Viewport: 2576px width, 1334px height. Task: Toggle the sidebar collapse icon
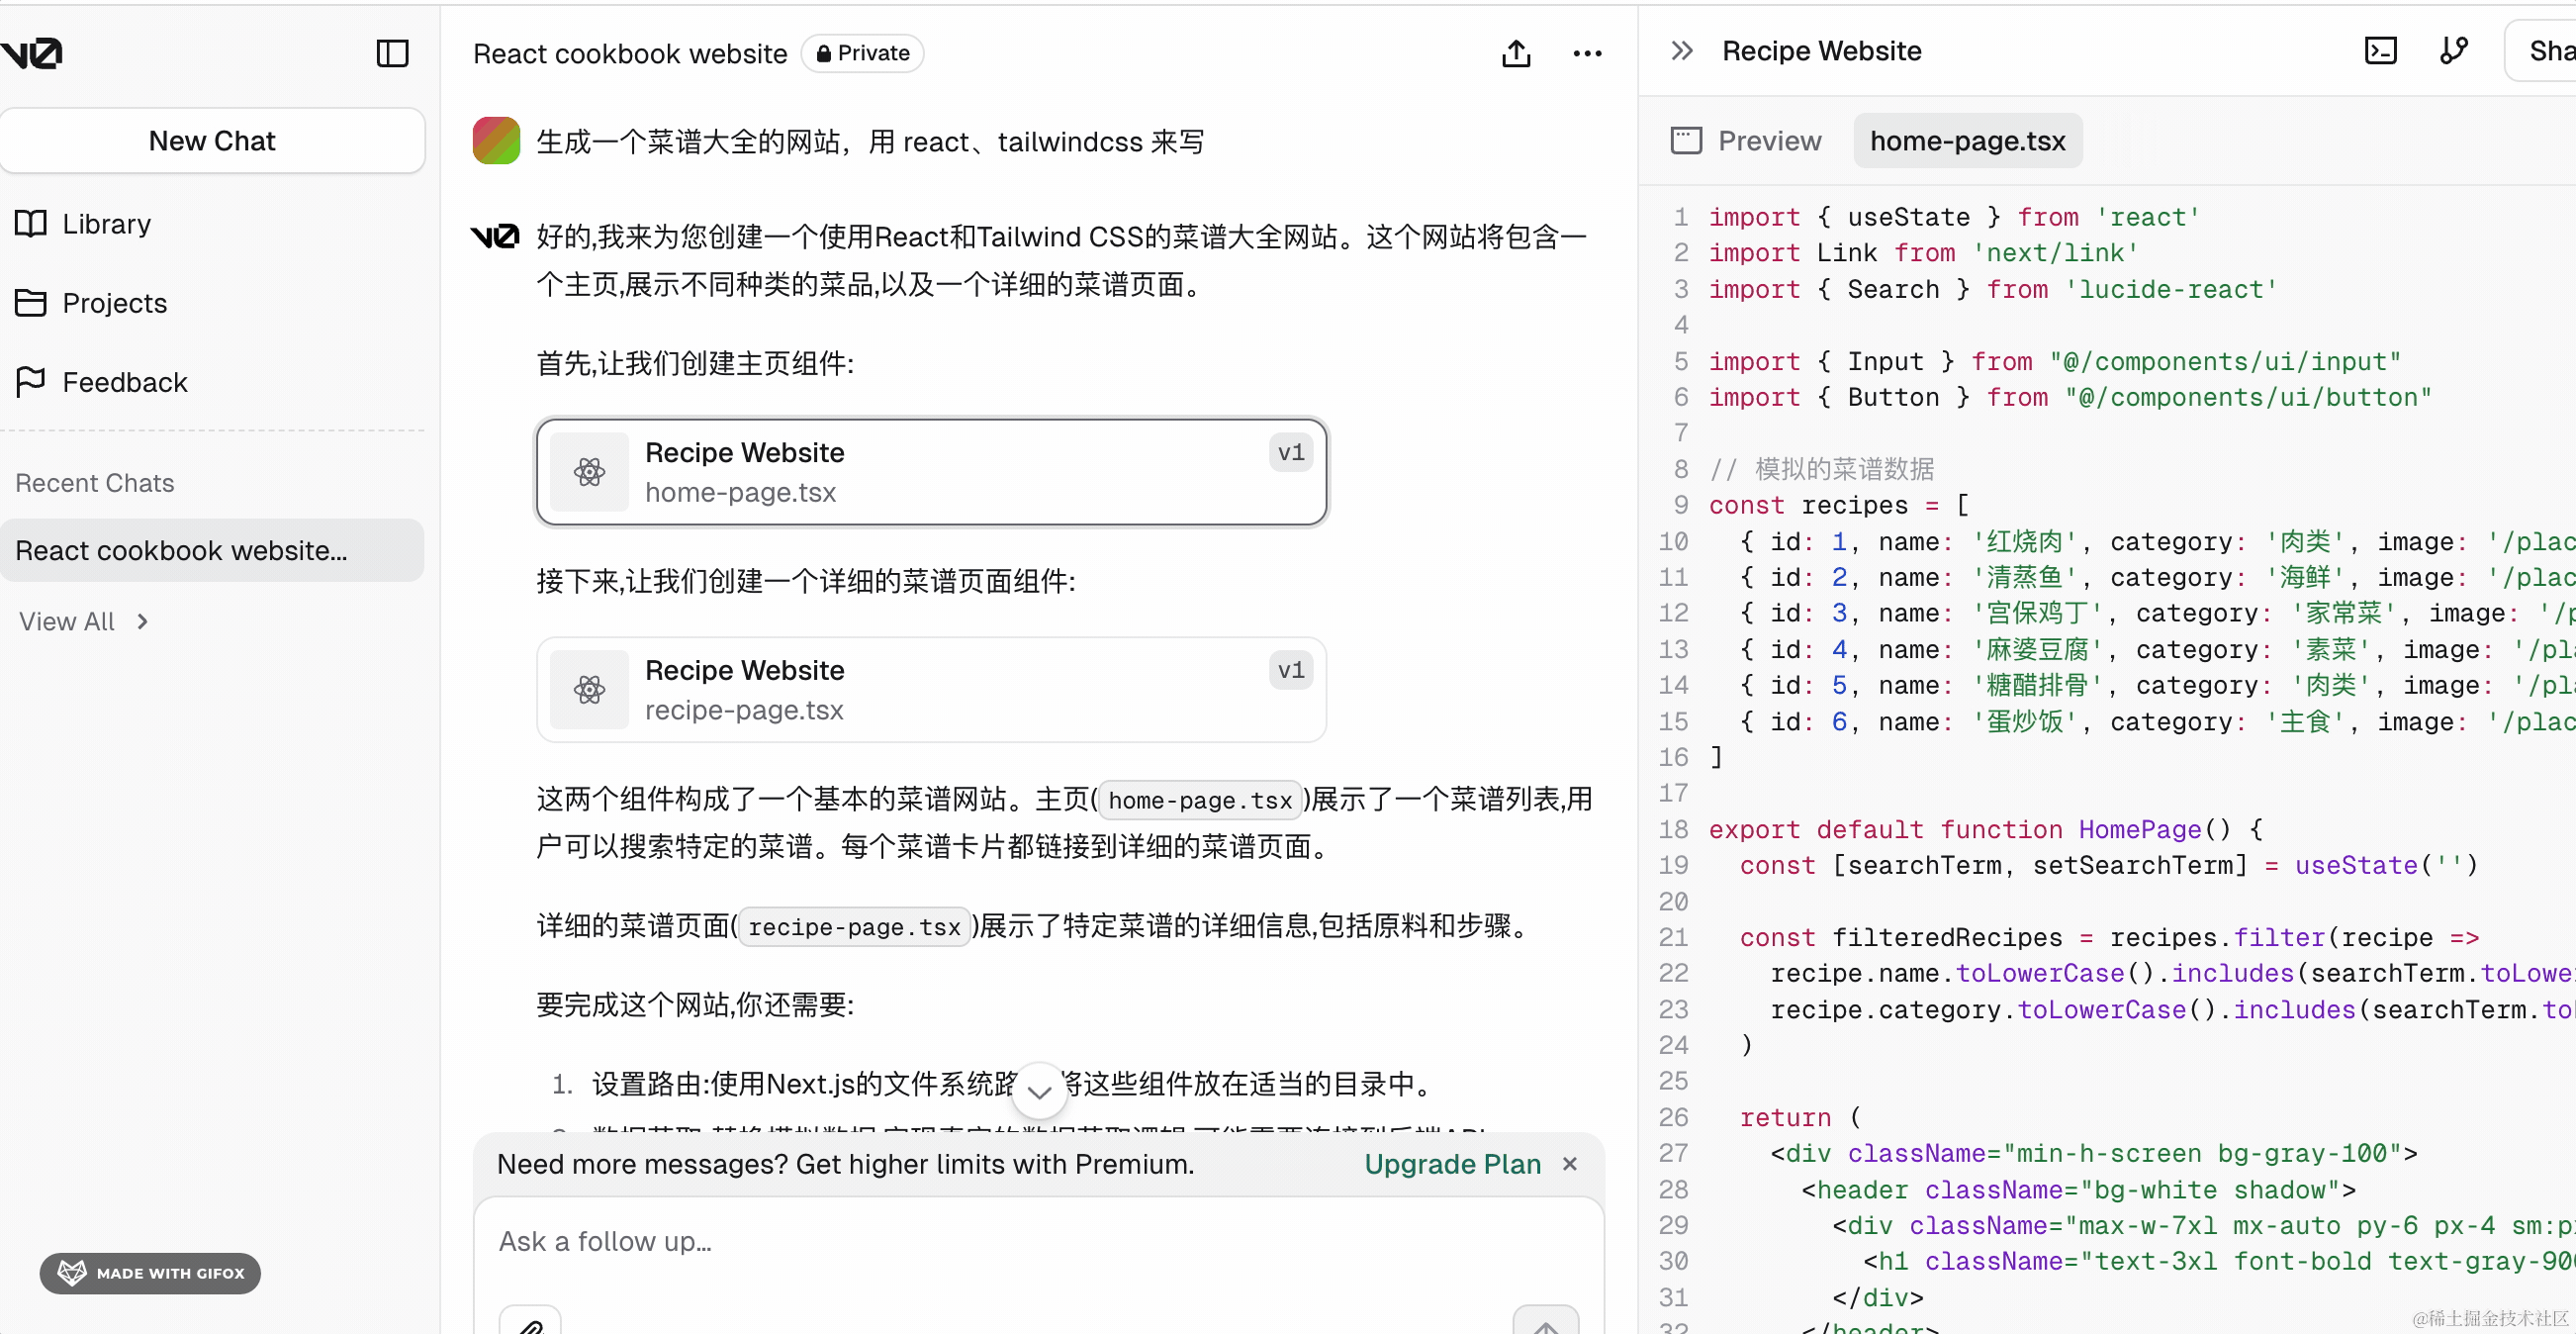click(x=392, y=53)
